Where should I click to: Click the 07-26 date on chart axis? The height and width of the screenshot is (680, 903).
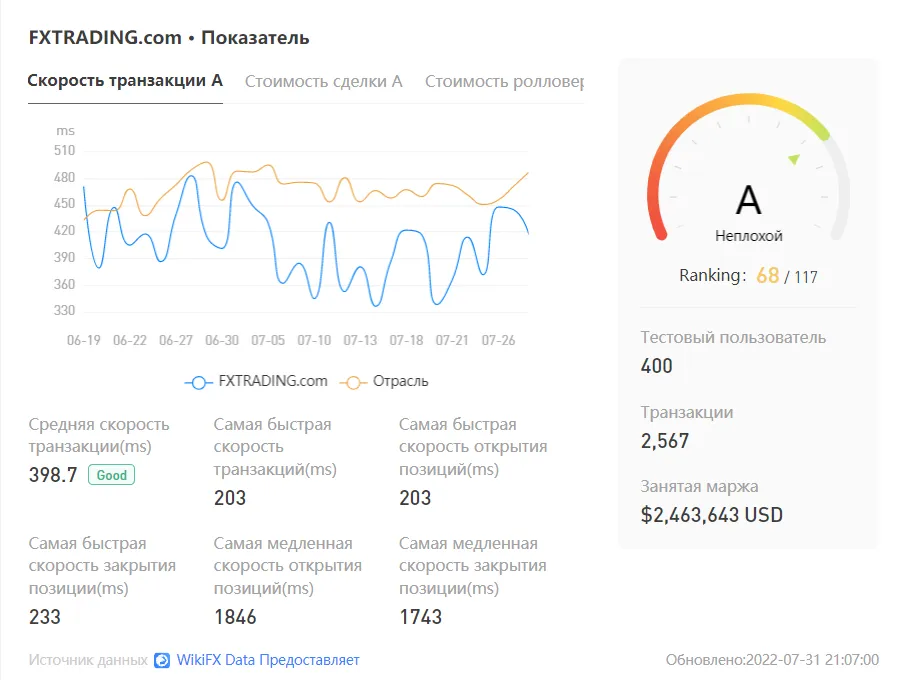(x=498, y=340)
